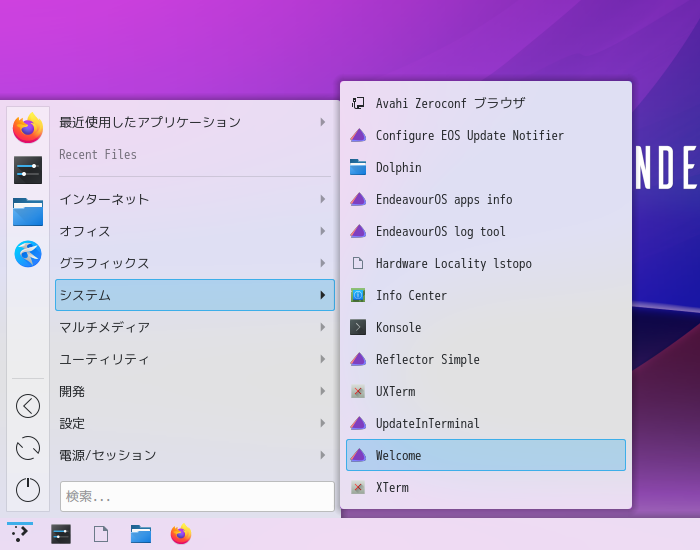This screenshot has width=700, height=550.
Task: Expand the インターネット category arrow
Action: 323,199
